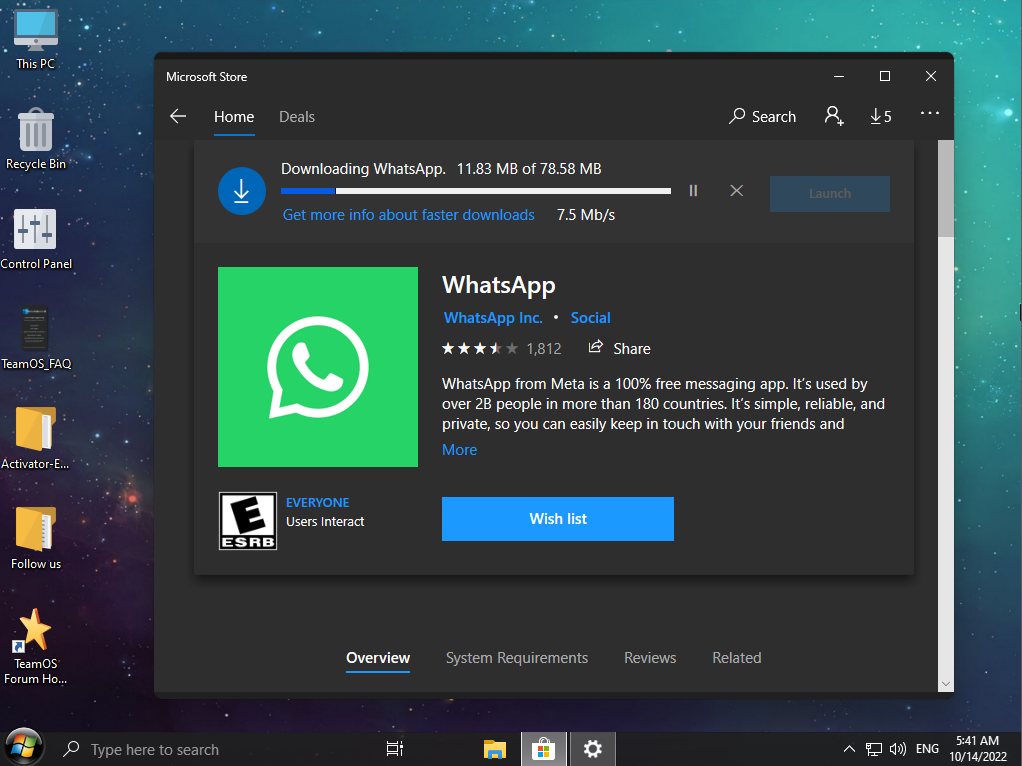Image resolution: width=1022 pixels, height=766 pixels.
Task: Click the back arrow in Microsoft Store
Action: tap(178, 117)
